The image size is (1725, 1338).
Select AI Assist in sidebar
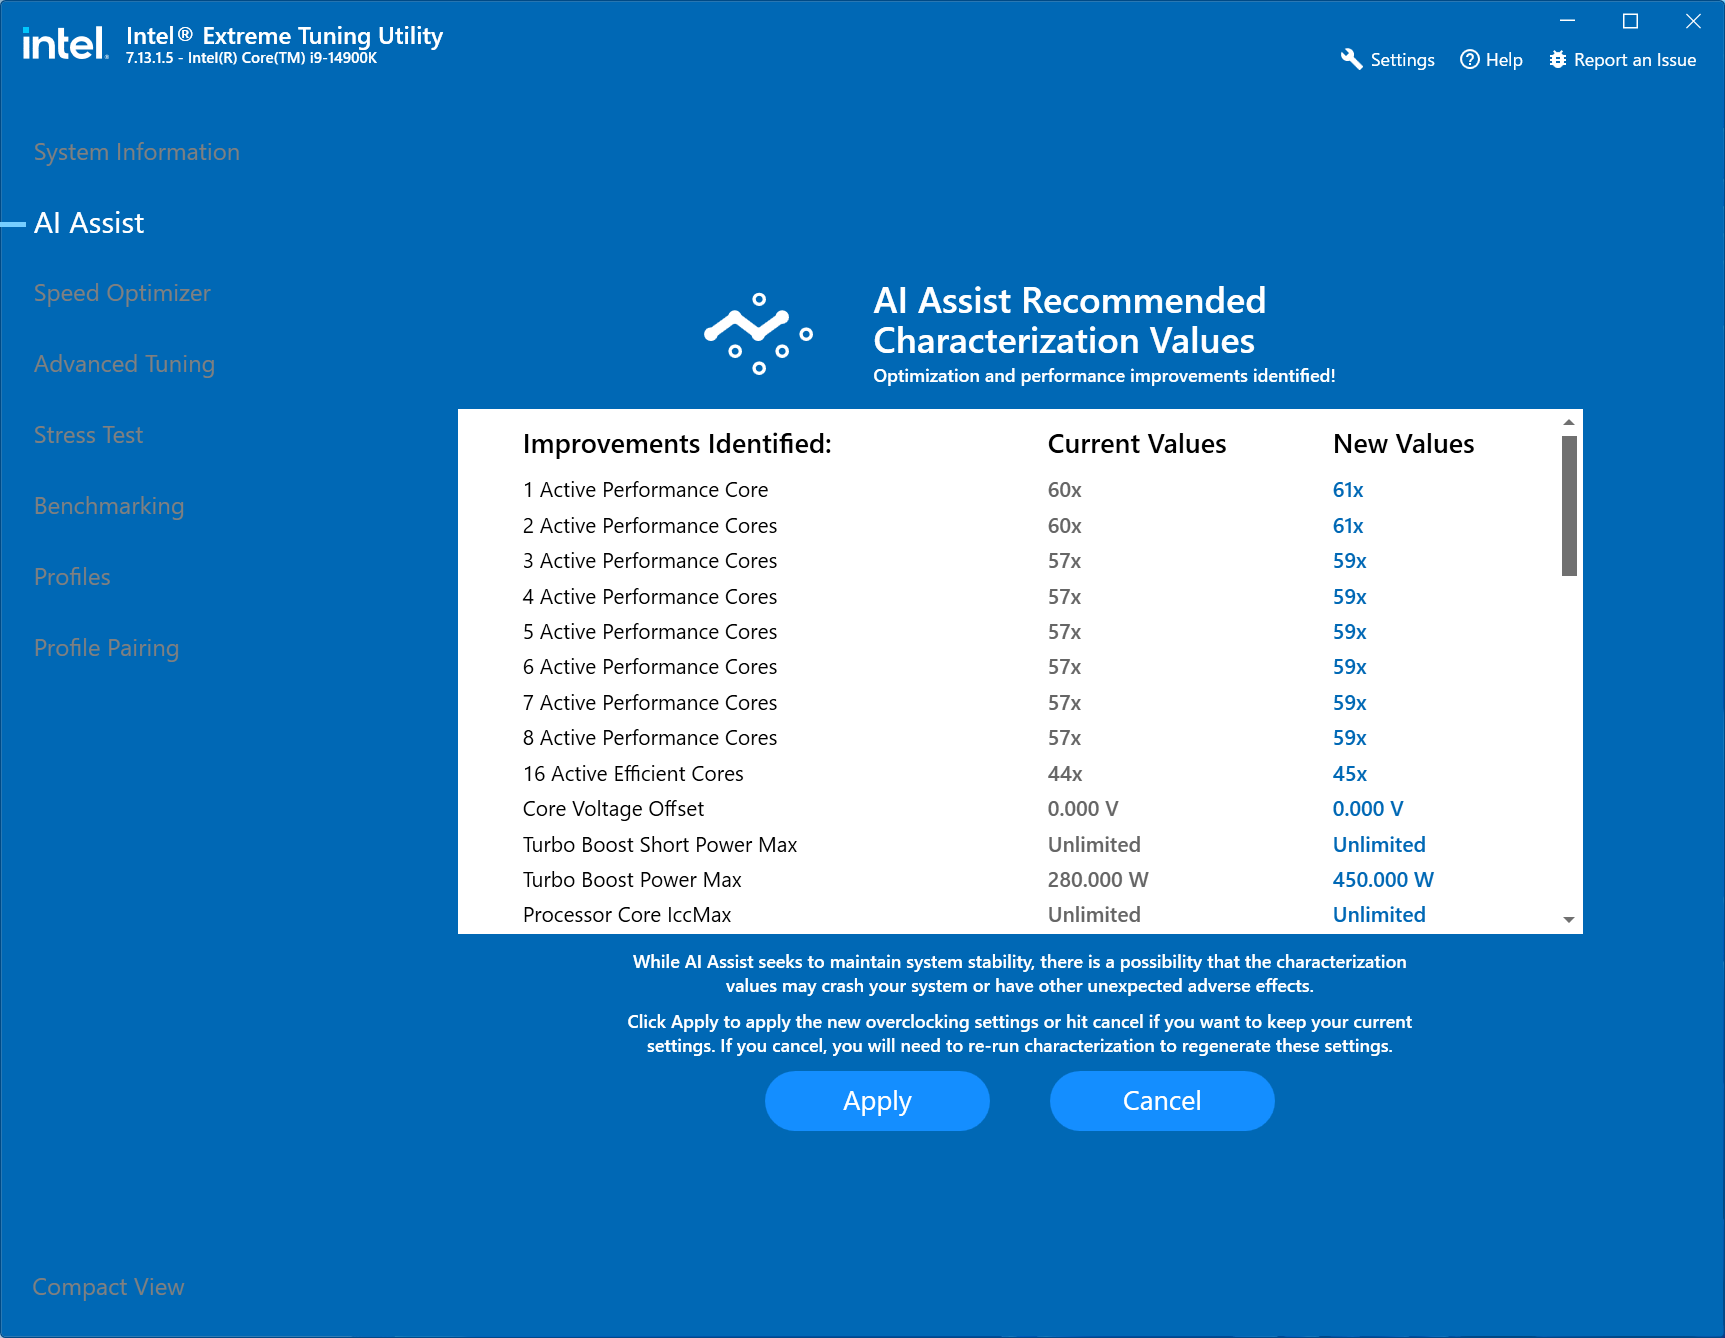(x=89, y=223)
